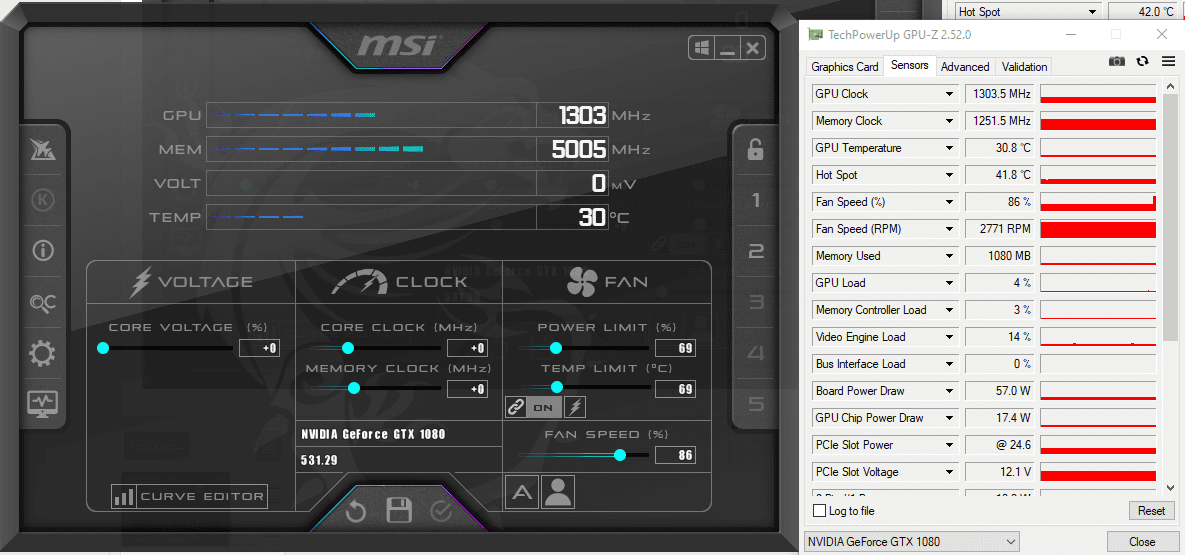Image resolution: width=1185 pixels, height=555 pixels.
Task: Click the Fan Speed 2771 RPM value
Action: point(1000,229)
